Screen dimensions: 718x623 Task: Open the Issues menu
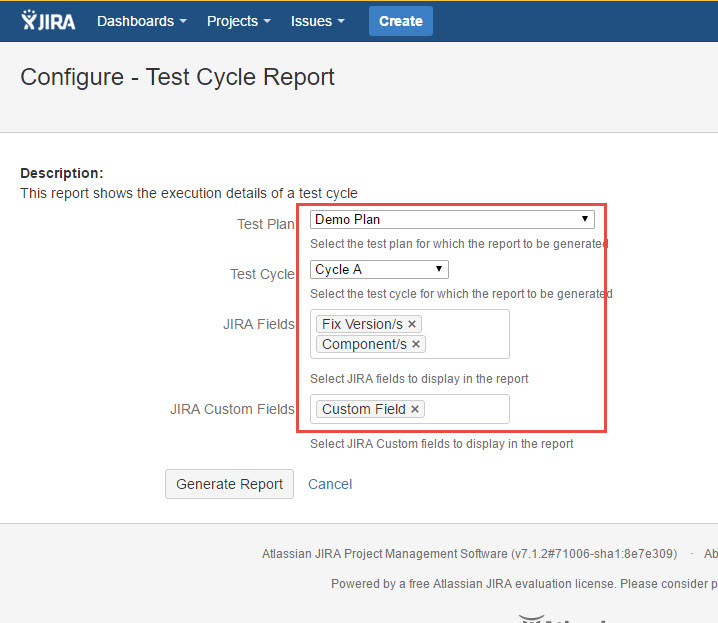(318, 21)
